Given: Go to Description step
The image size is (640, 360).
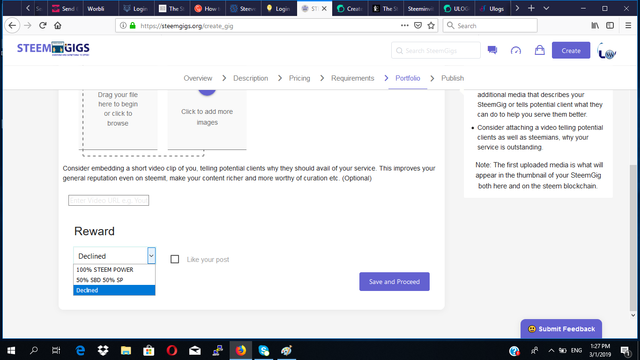Looking at the screenshot, I should (251, 78).
